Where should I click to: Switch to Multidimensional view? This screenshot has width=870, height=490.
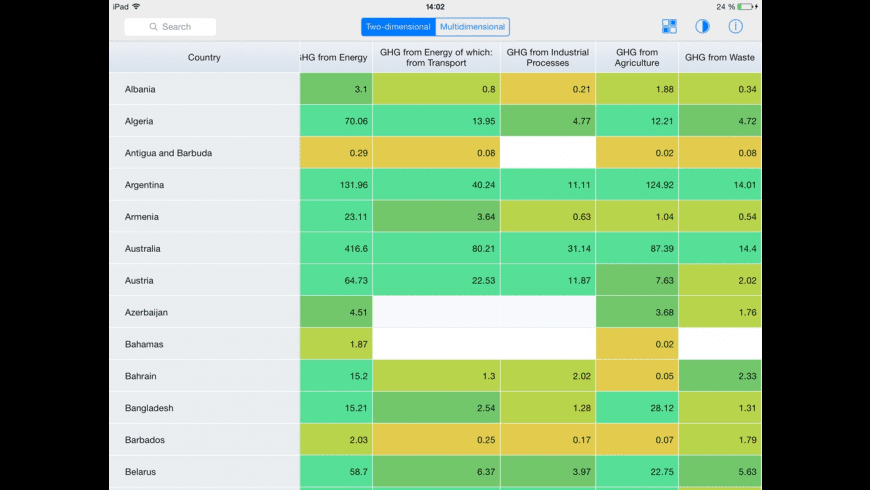click(472, 27)
